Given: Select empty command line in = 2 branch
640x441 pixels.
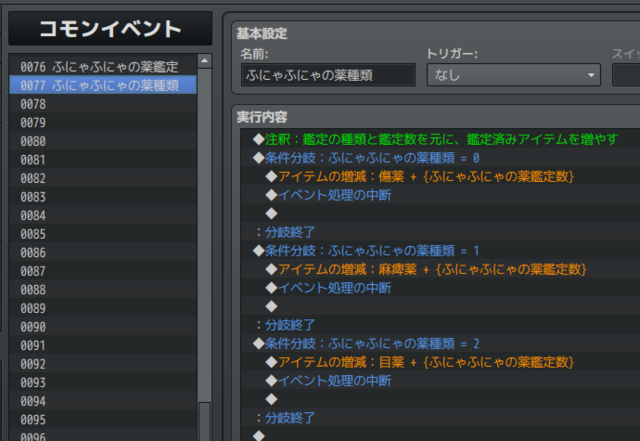Looking at the screenshot, I should pos(440,399).
